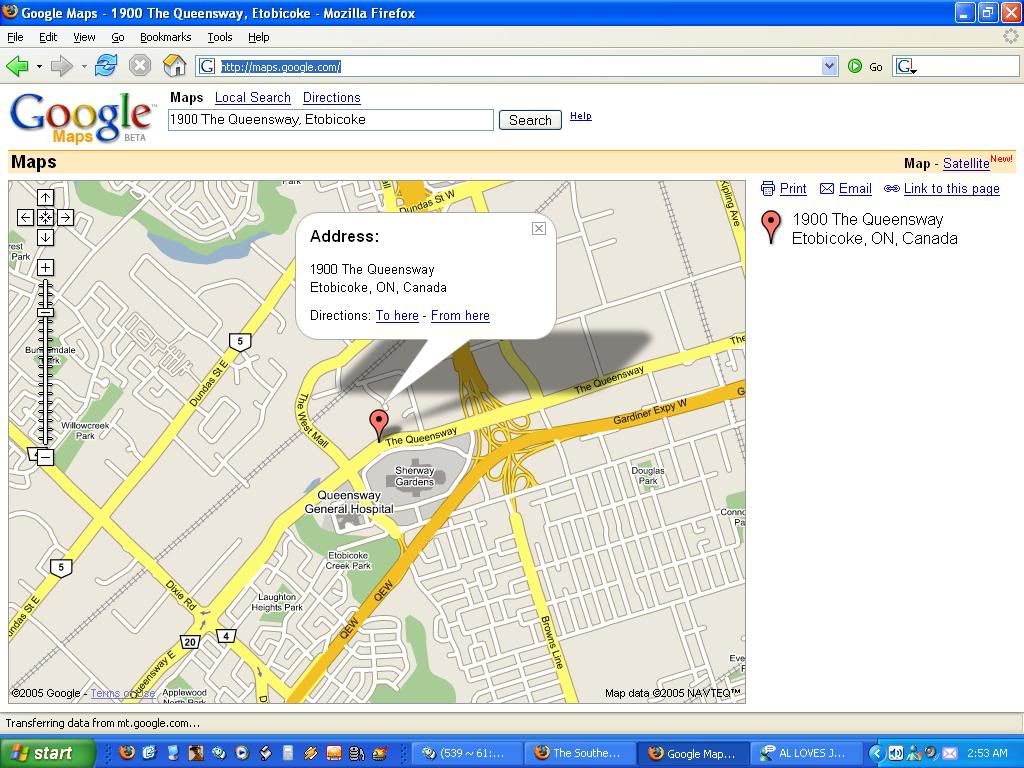Viewport: 1024px width, 768px height.
Task: Open the Help menu in the menu bar
Action: [x=259, y=37]
